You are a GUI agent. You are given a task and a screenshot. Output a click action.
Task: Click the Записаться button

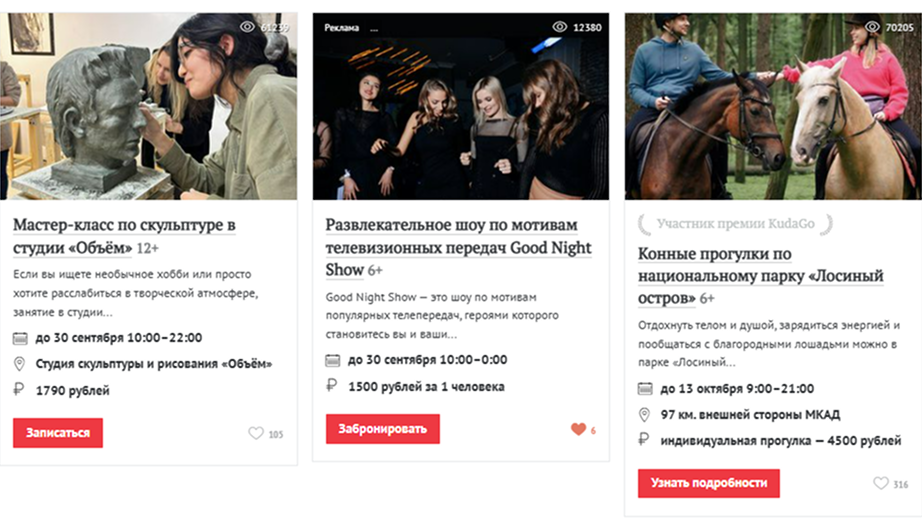(58, 433)
